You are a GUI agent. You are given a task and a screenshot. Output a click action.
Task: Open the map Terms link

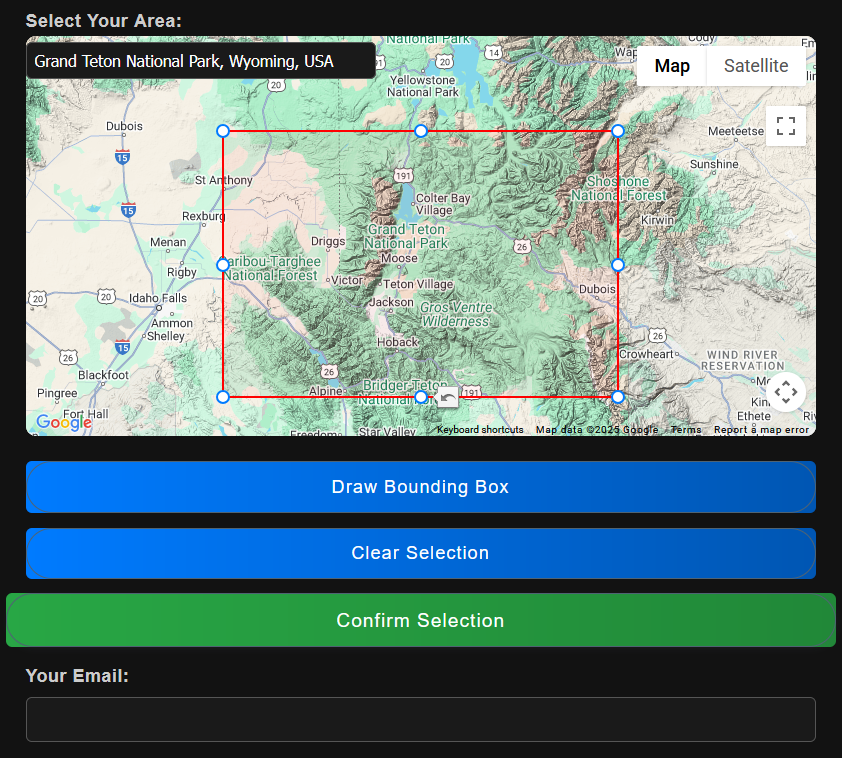click(x=686, y=429)
